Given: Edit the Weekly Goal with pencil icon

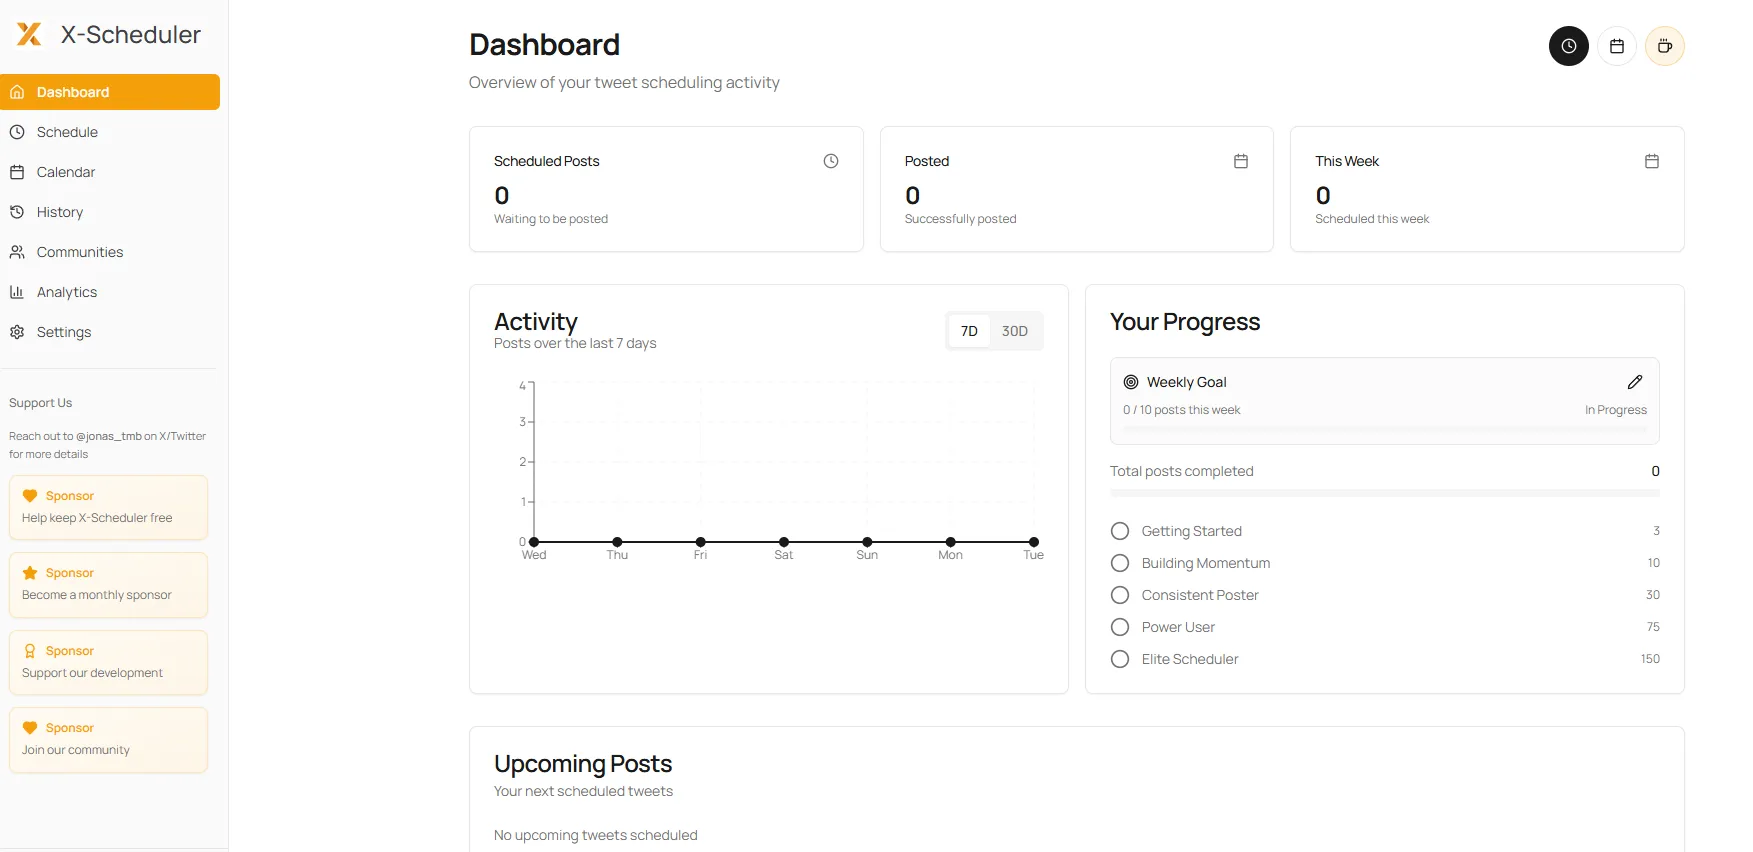Looking at the screenshot, I should (1634, 382).
